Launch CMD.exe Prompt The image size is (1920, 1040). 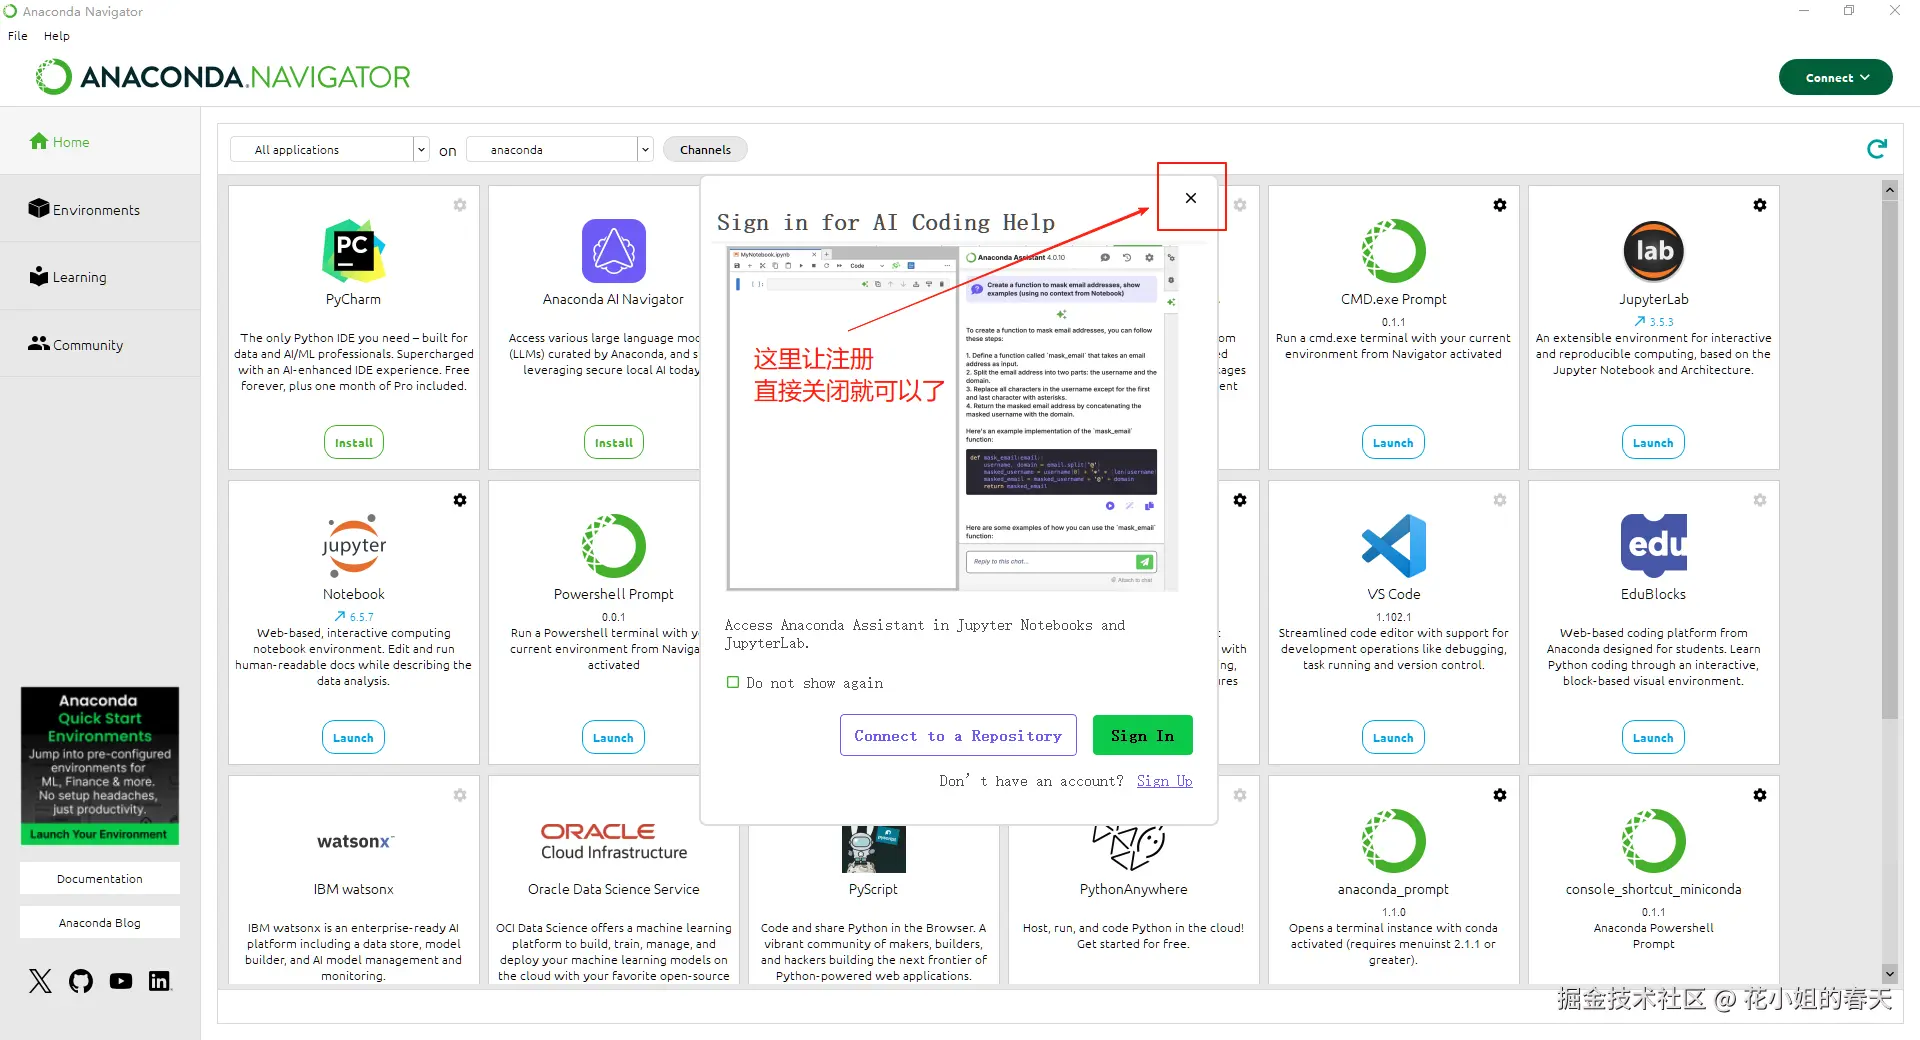1393,442
